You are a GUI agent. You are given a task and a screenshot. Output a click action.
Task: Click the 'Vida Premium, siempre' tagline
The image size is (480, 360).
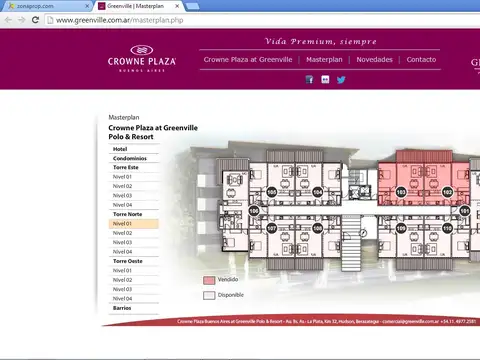pos(321,41)
